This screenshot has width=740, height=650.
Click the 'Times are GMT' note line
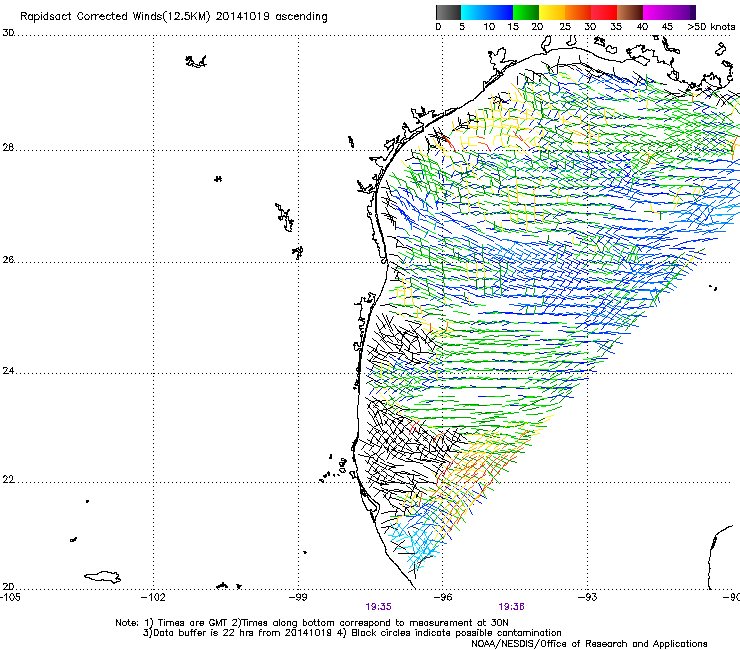[x=312, y=623]
